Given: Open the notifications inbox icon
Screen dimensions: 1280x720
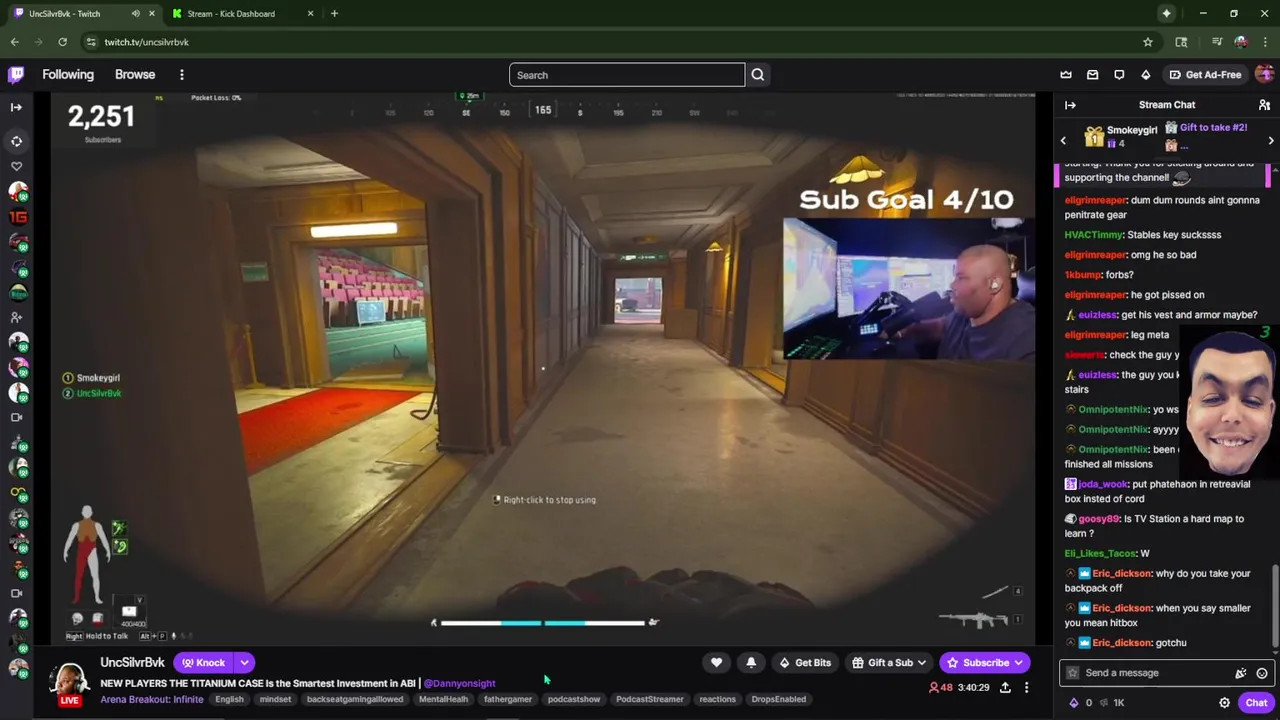Looking at the screenshot, I should point(1092,75).
